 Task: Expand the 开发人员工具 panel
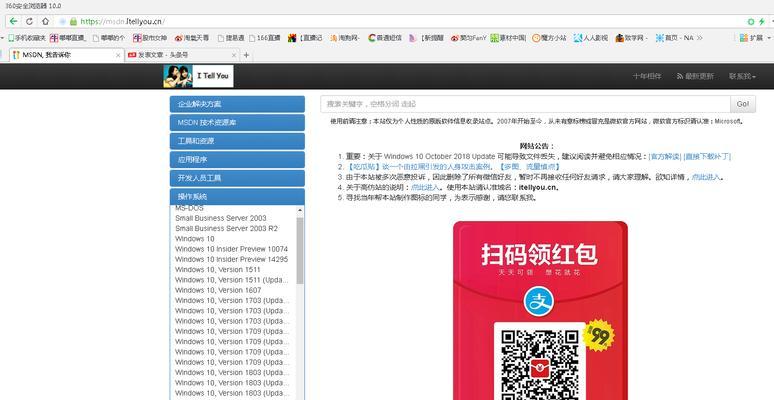click(237, 178)
